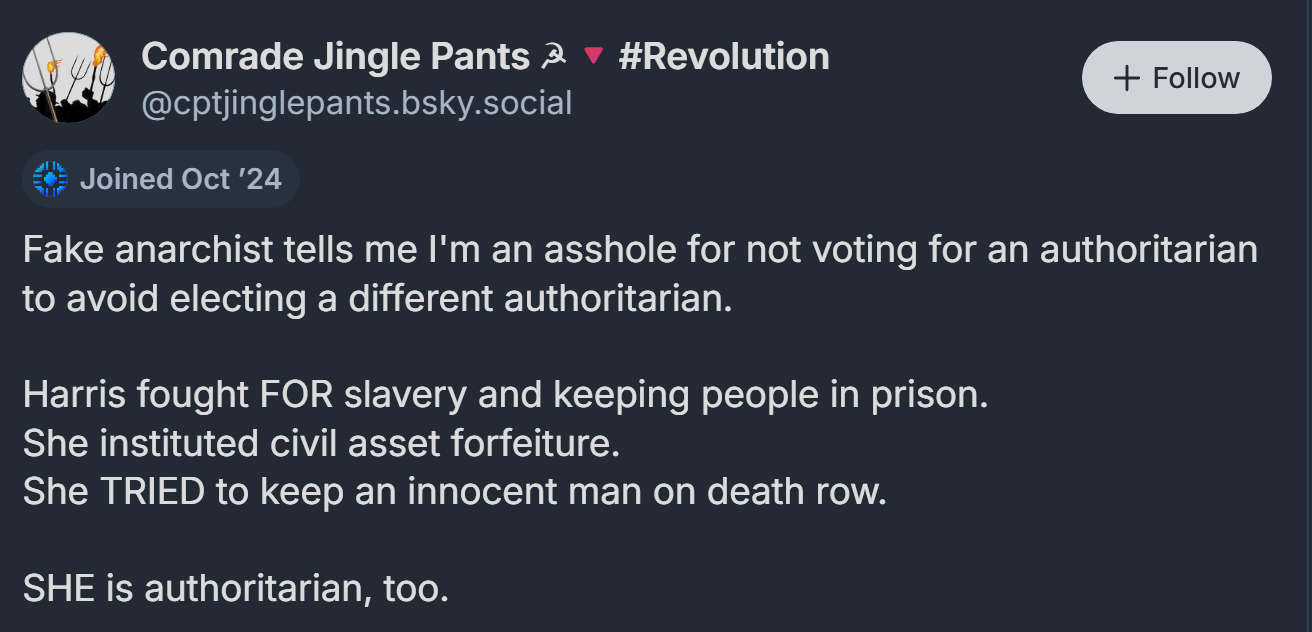Click the 'Fake anarchist tells me' sentence
Image resolution: width=1312 pixels, height=632 pixels.
(x=640, y=249)
